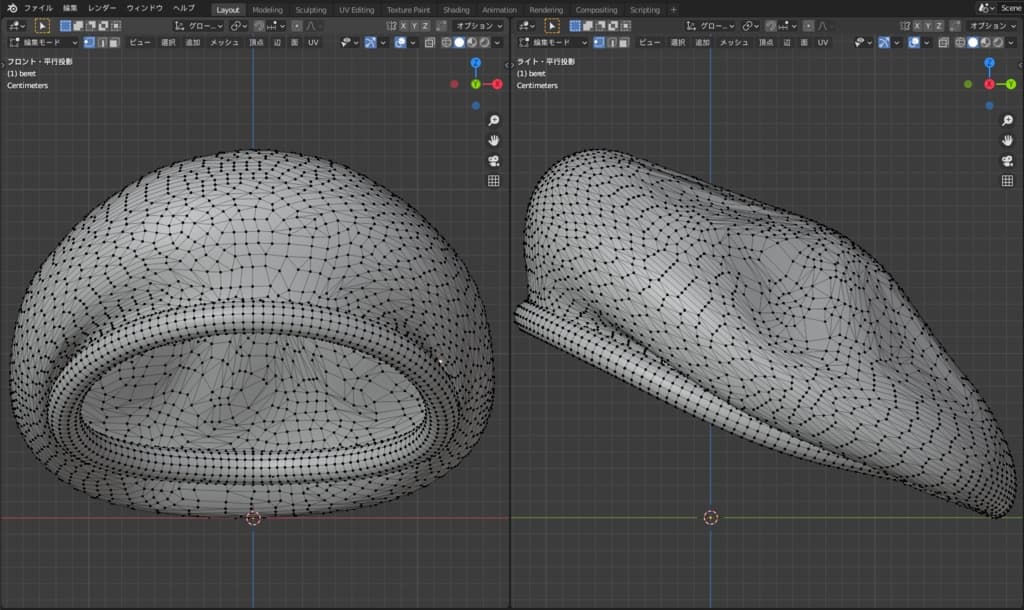Toggle X-ray display in left viewport header

coord(430,43)
